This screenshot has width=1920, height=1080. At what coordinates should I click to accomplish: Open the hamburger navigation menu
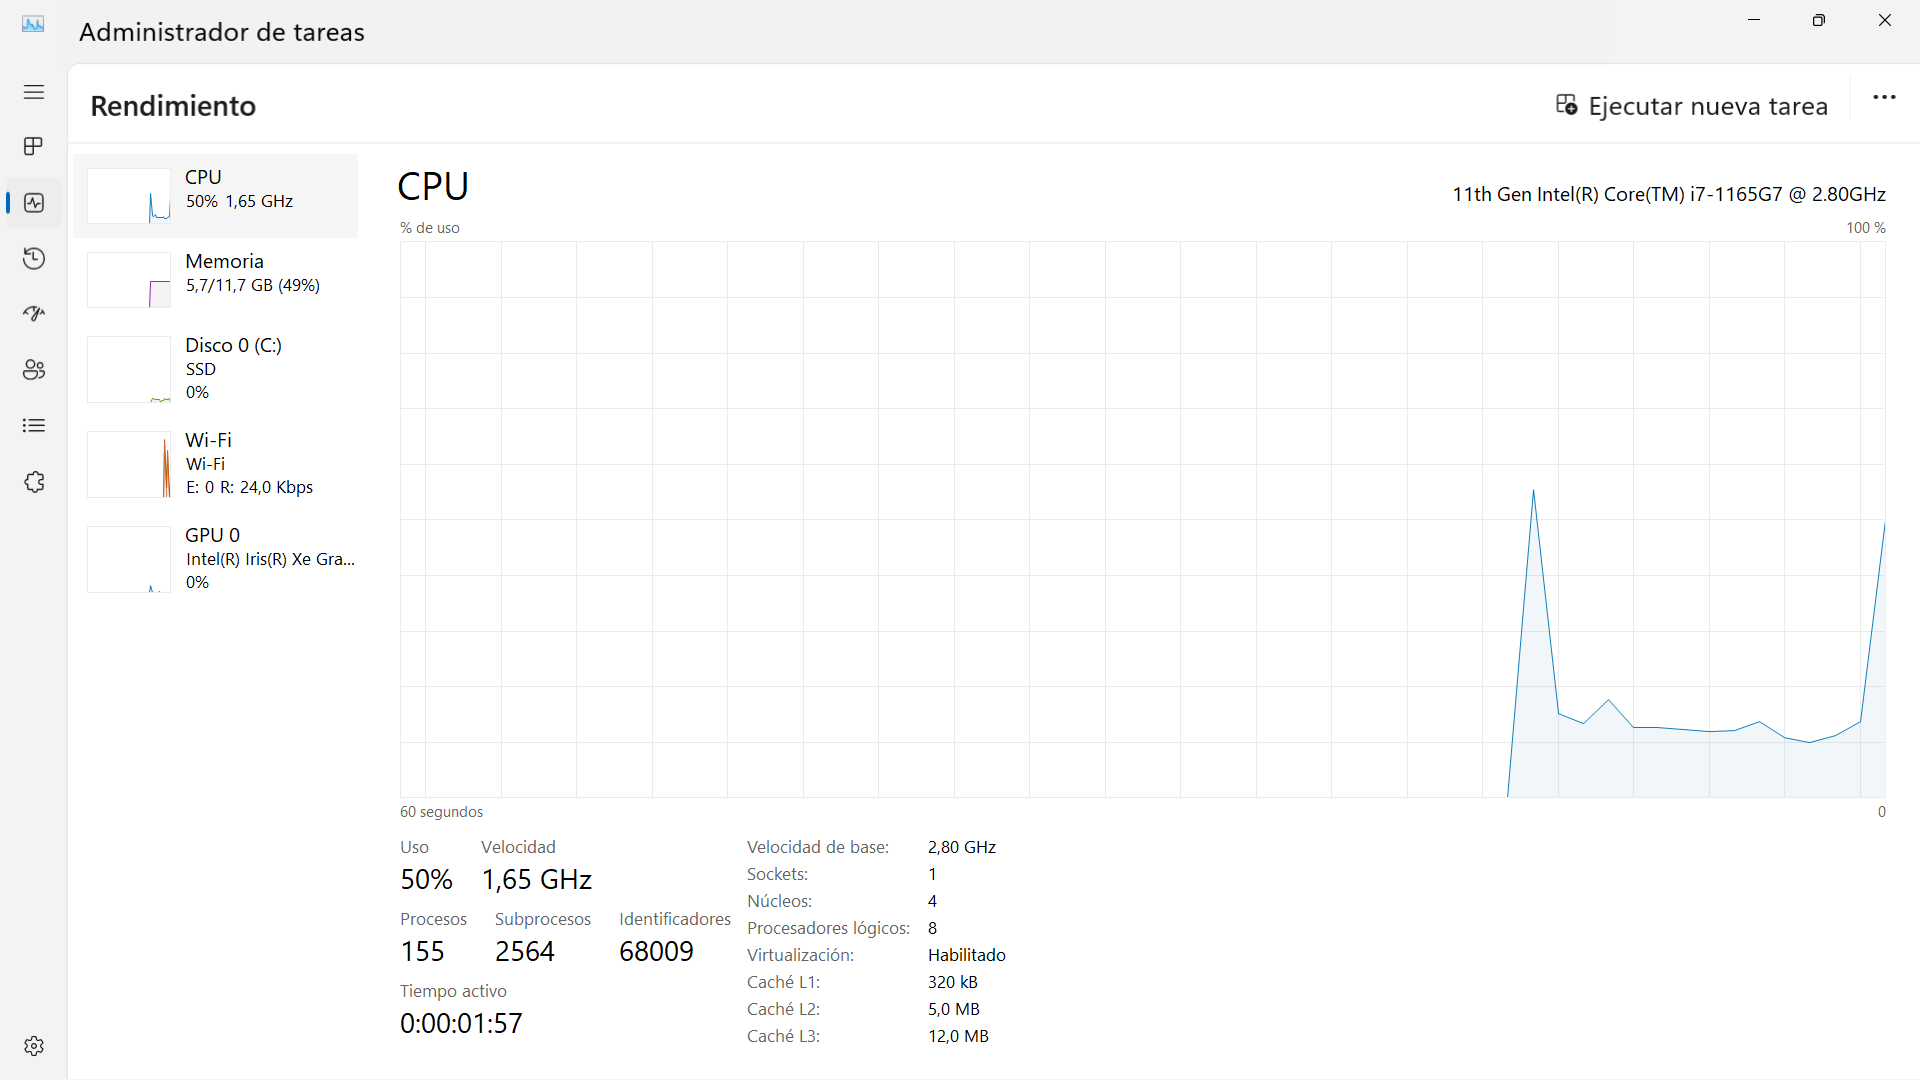click(x=34, y=92)
